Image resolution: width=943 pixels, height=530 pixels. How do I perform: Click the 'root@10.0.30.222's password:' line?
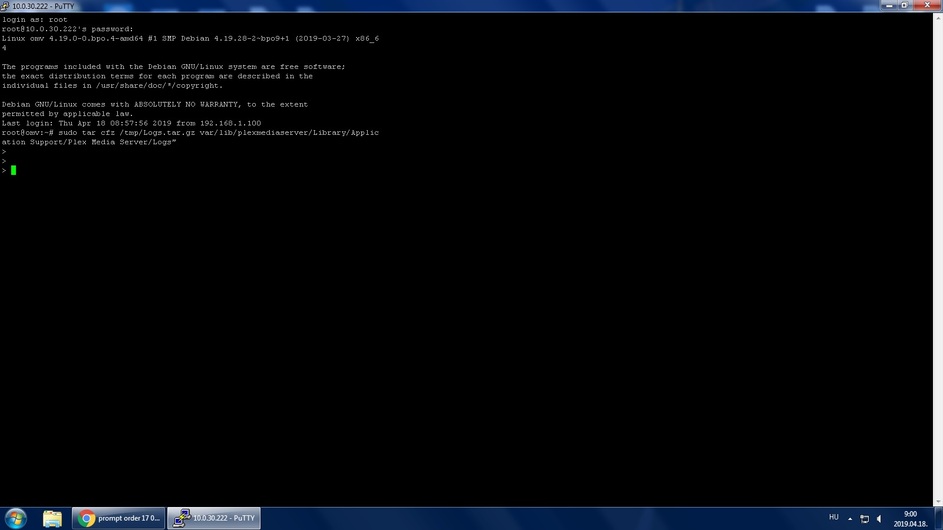click(67, 29)
